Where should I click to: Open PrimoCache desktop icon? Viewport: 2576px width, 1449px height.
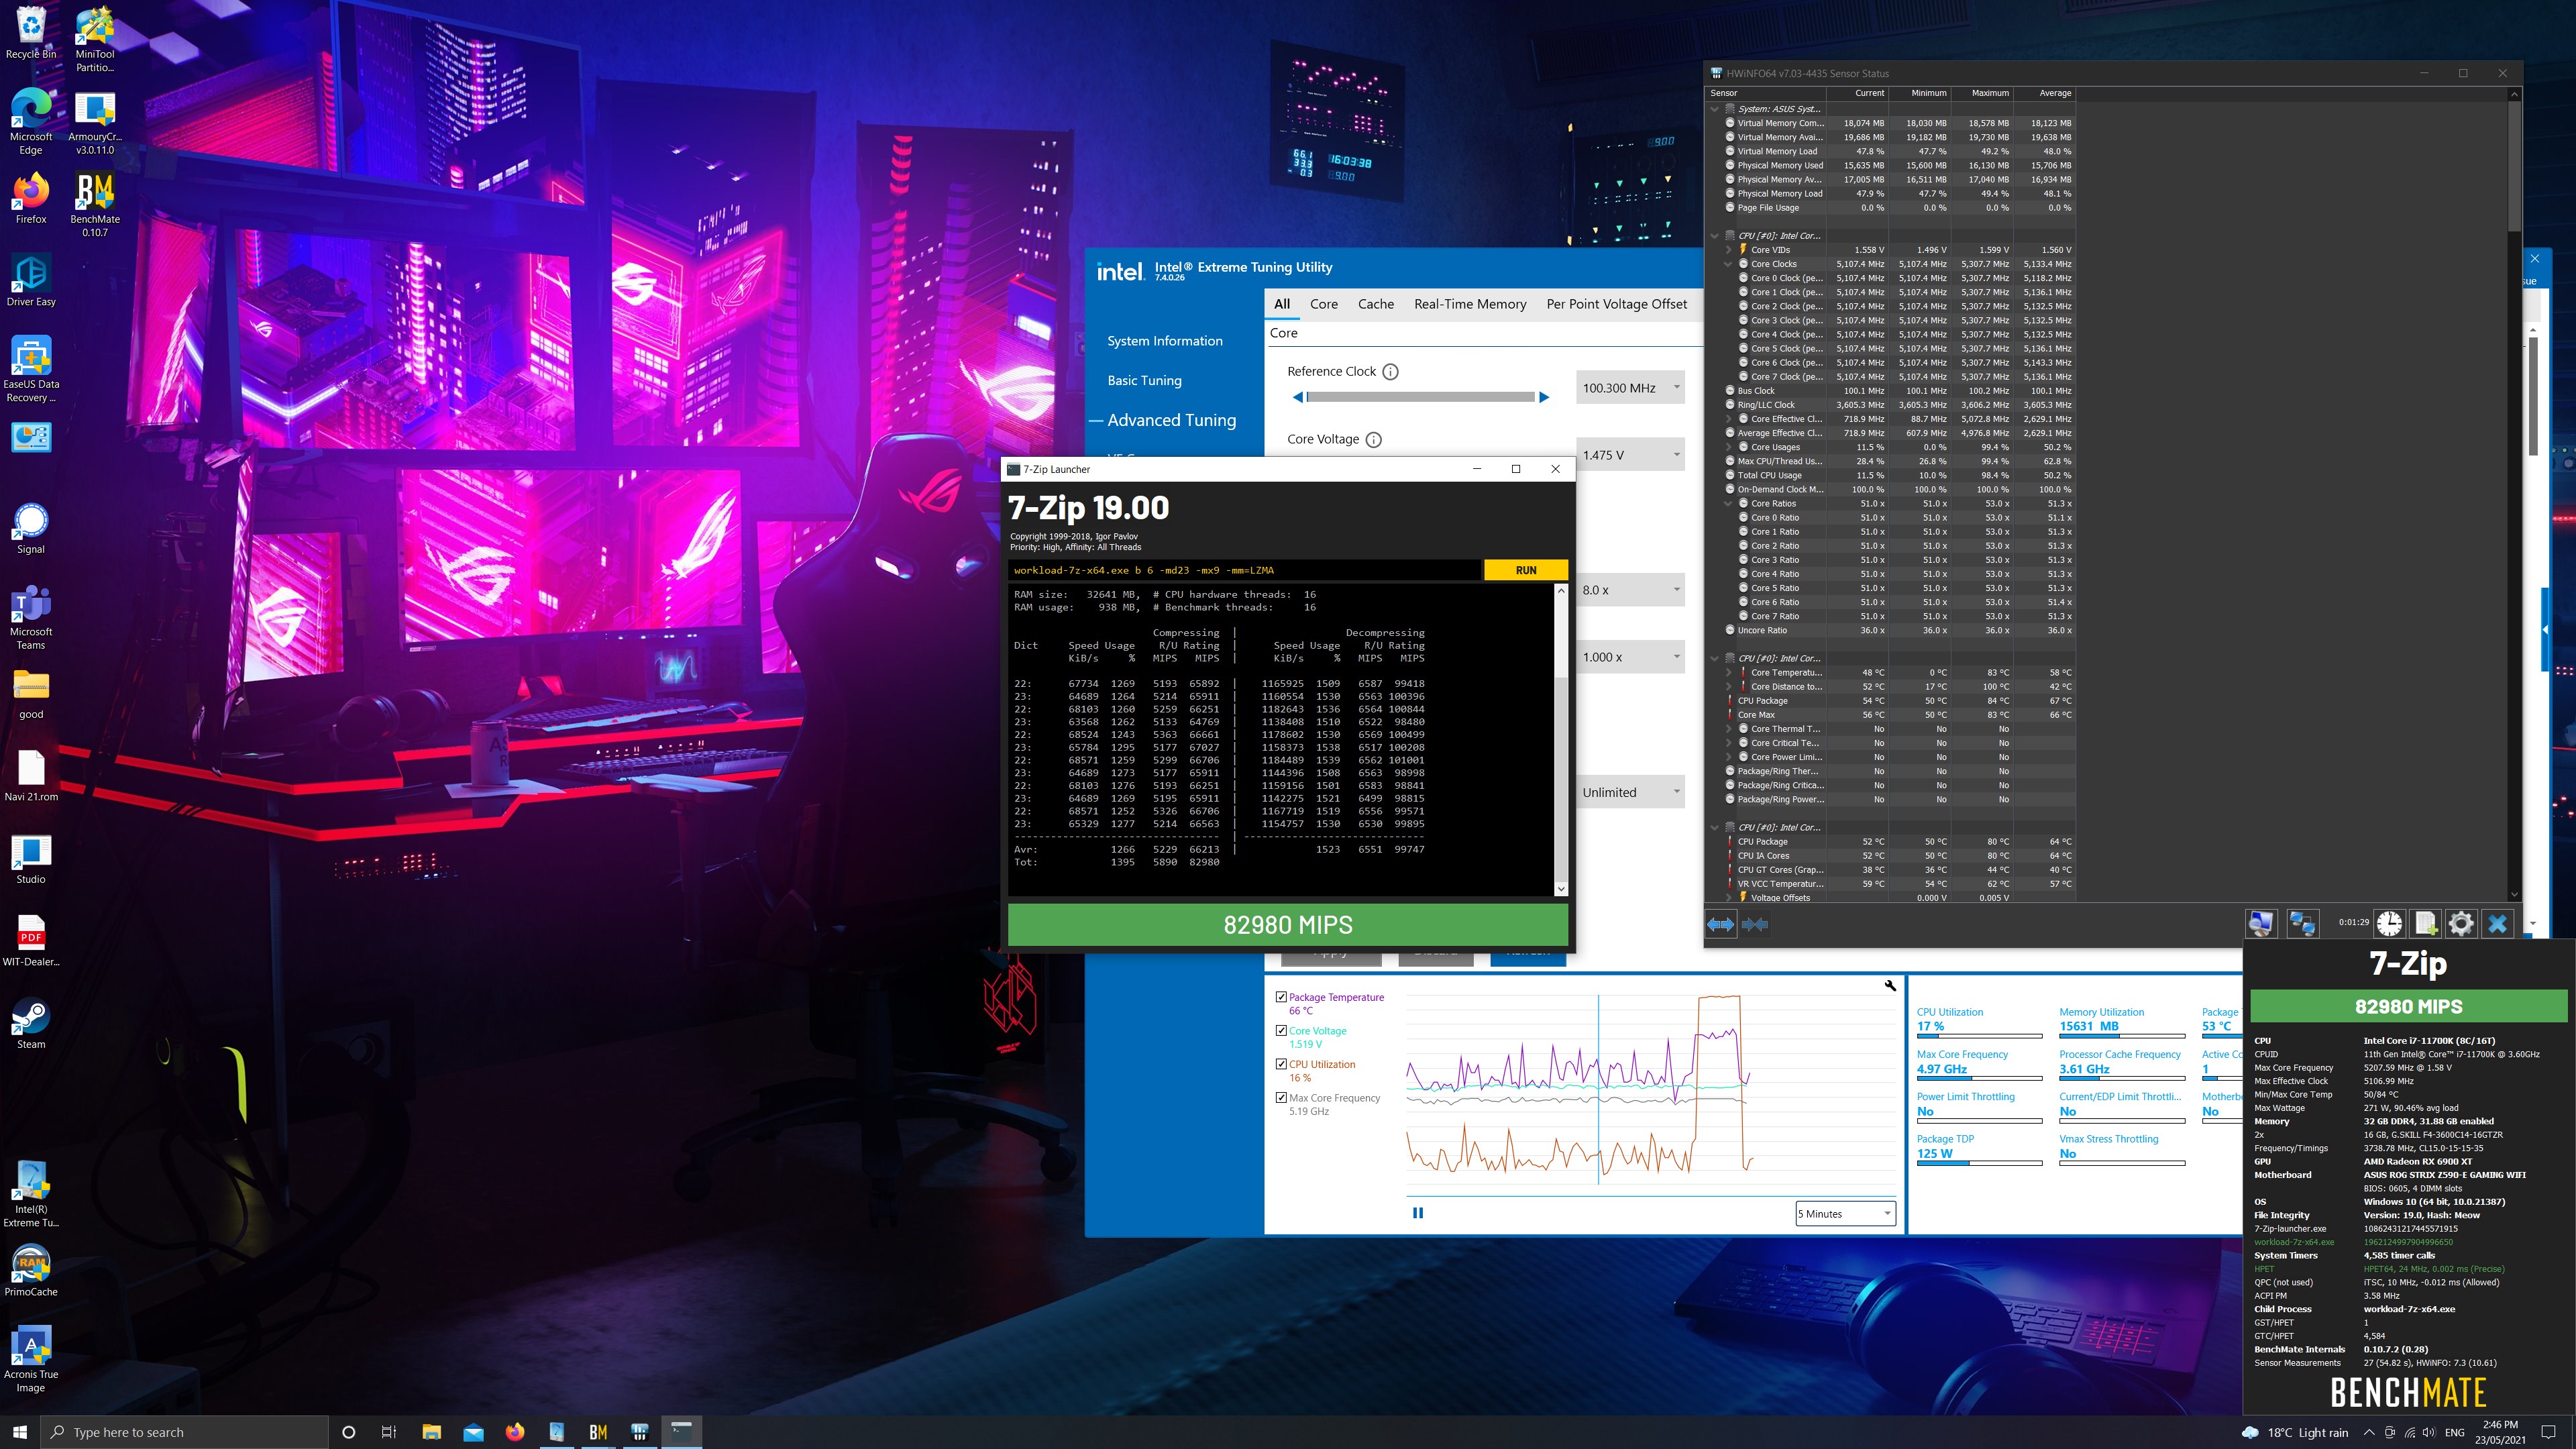31,1270
